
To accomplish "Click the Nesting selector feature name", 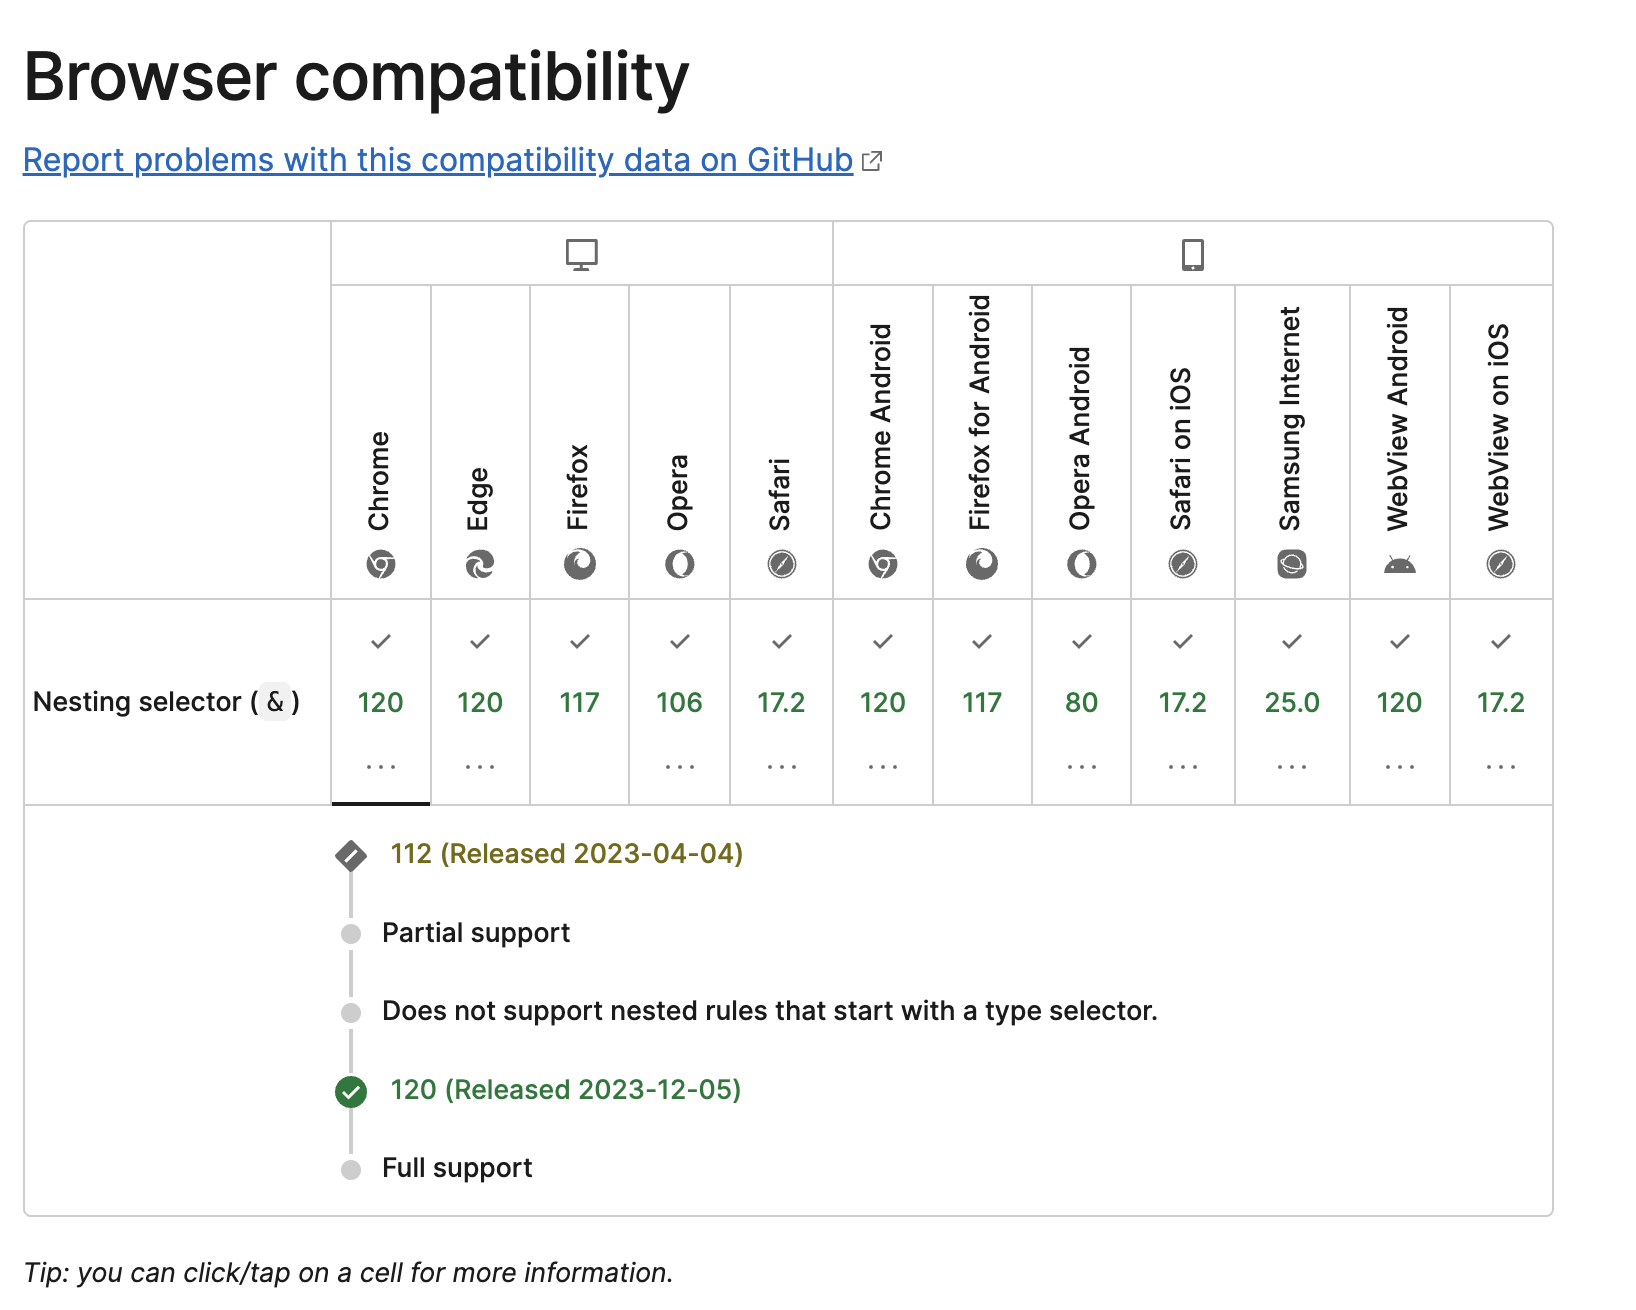I will point(167,702).
